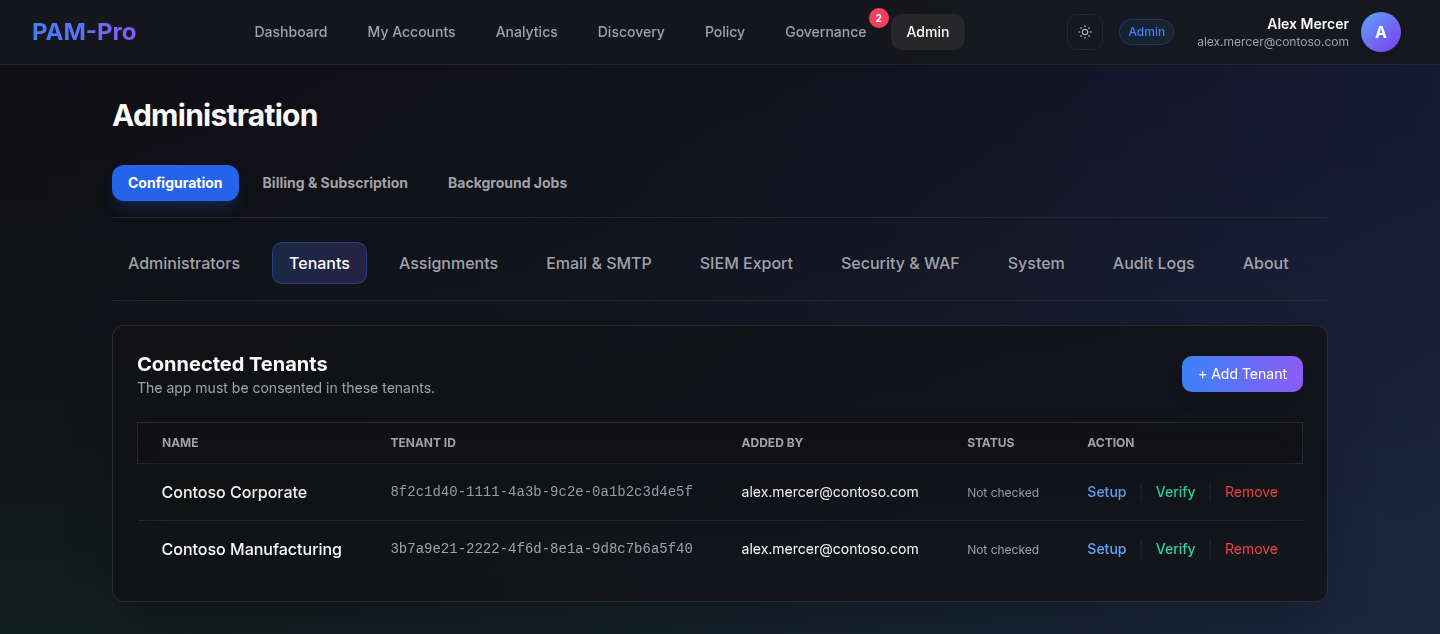Select the Tenants sub-tab

click(x=320, y=263)
